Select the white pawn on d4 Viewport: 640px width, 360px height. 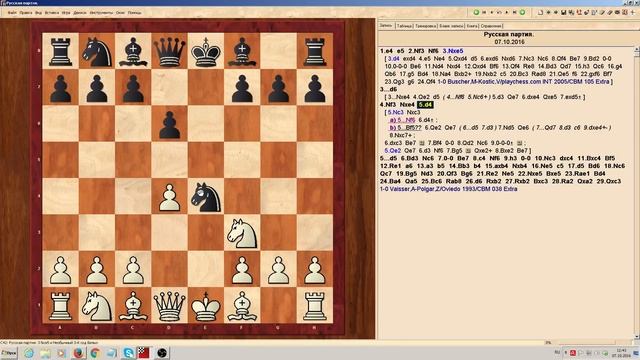point(169,197)
